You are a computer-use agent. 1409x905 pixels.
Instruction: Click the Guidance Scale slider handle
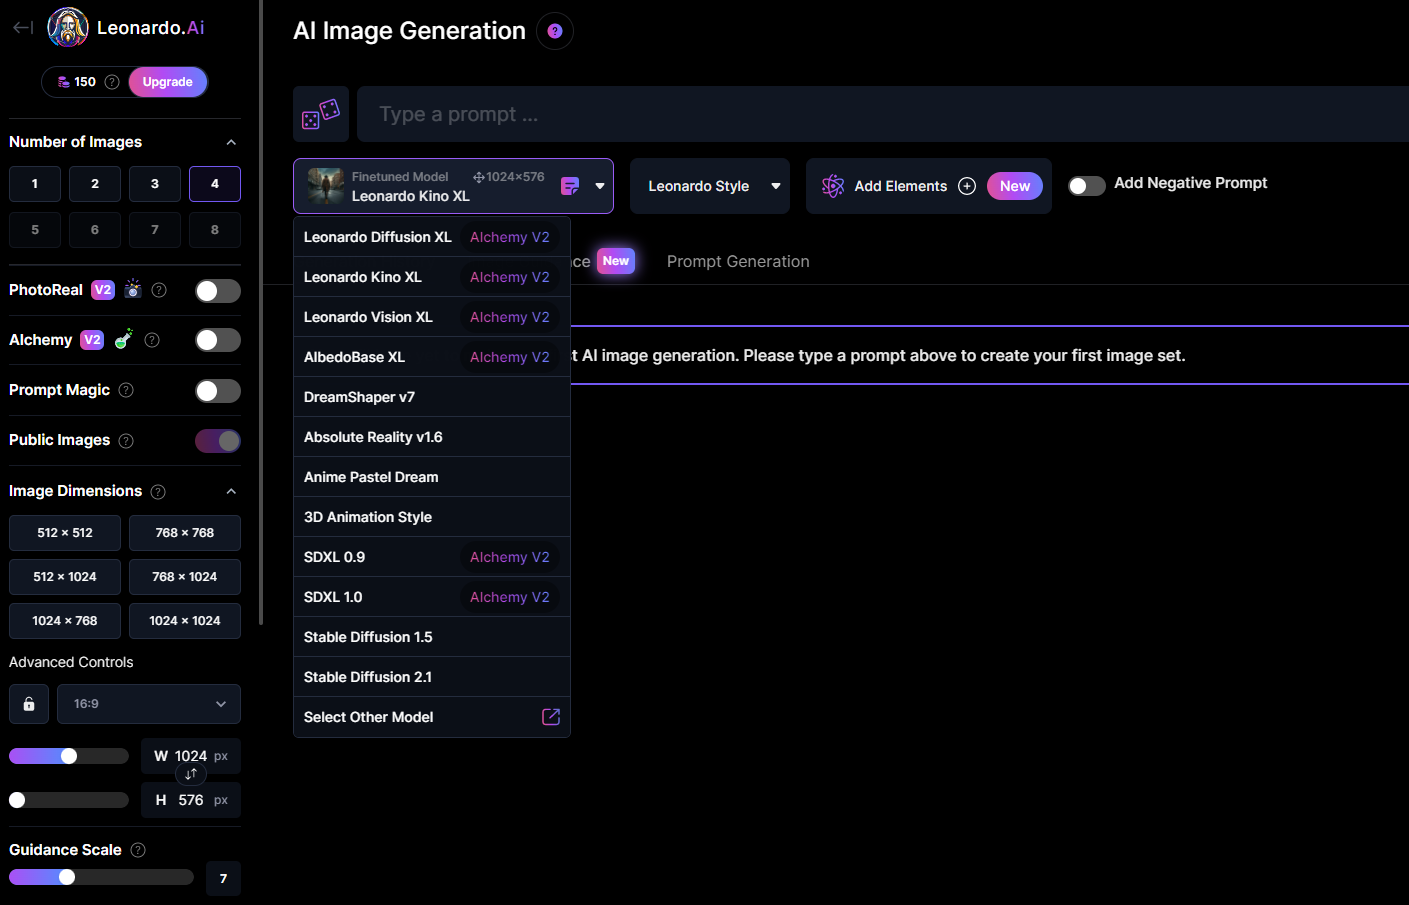click(x=67, y=877)
